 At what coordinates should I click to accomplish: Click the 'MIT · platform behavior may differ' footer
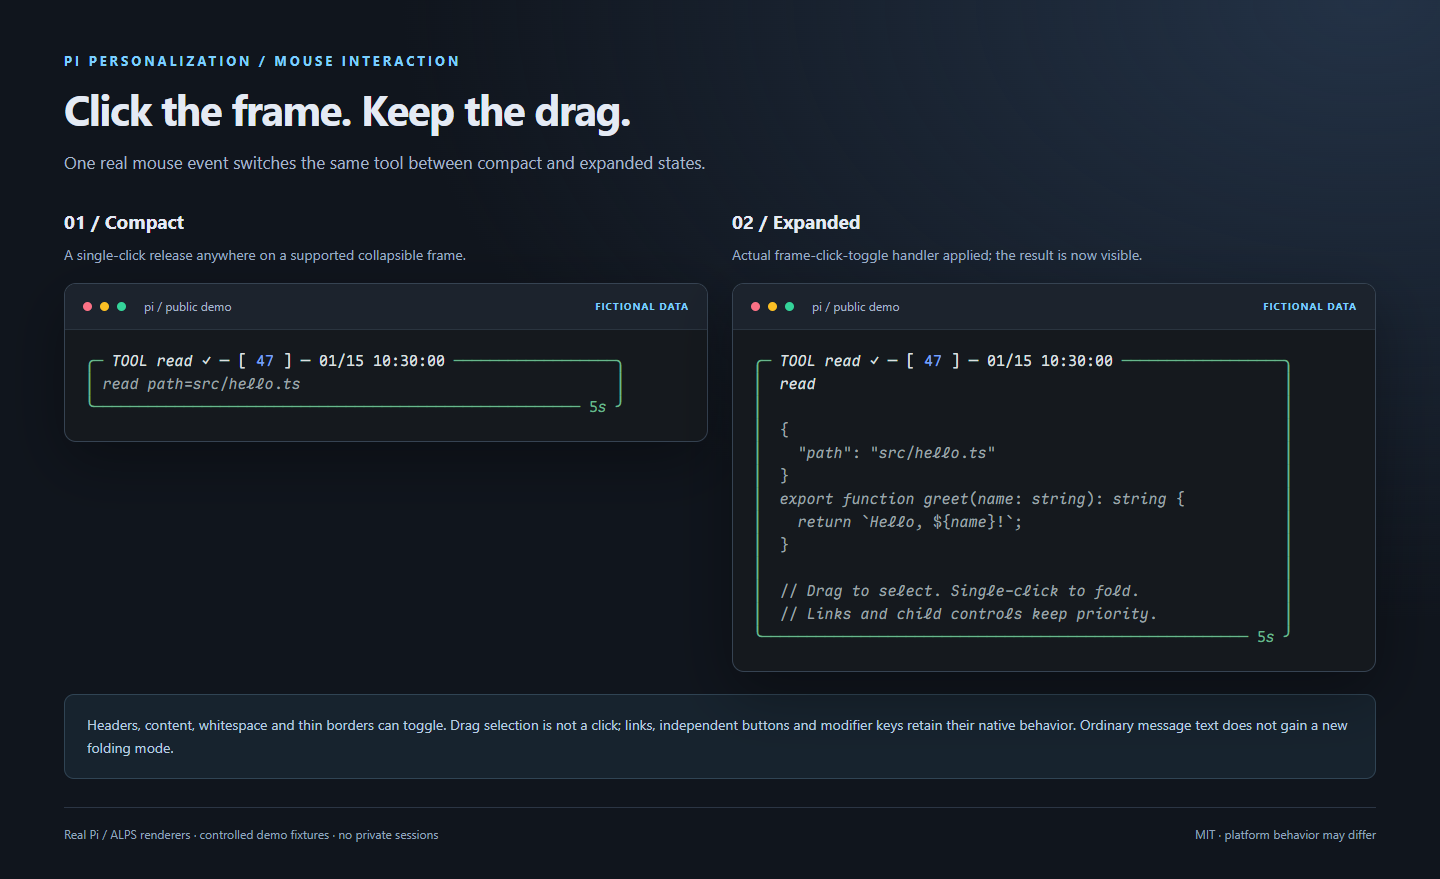point(1285,835)
